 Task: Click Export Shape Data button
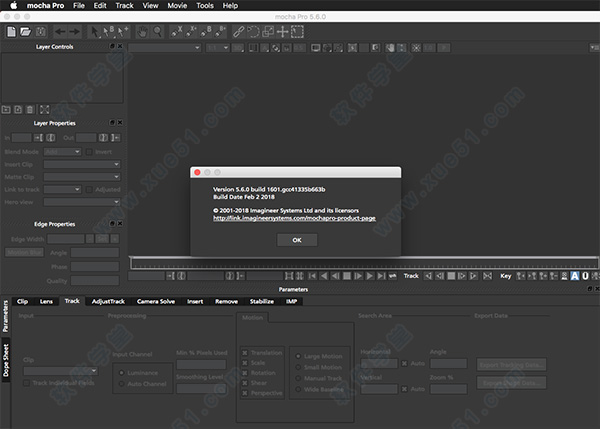coord(512,383)
